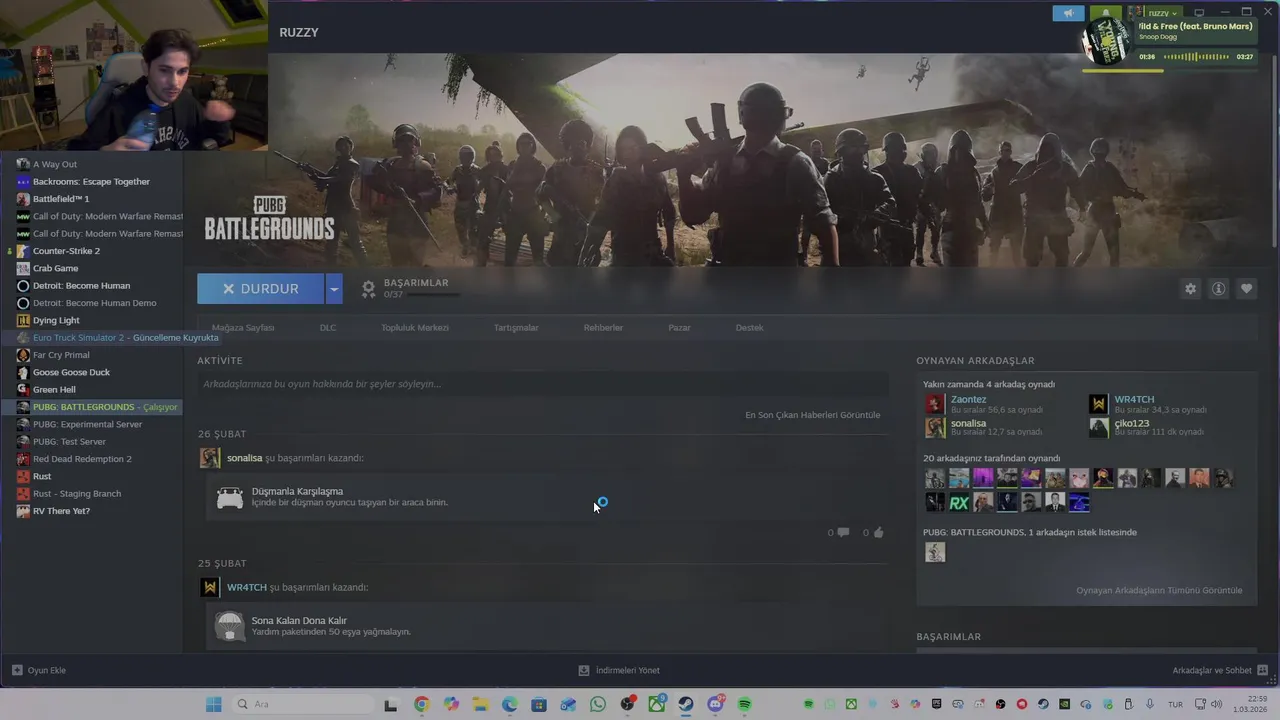The image size is (1280, 720).
Task: Open the DLC tab
Action: coord(328,328)
